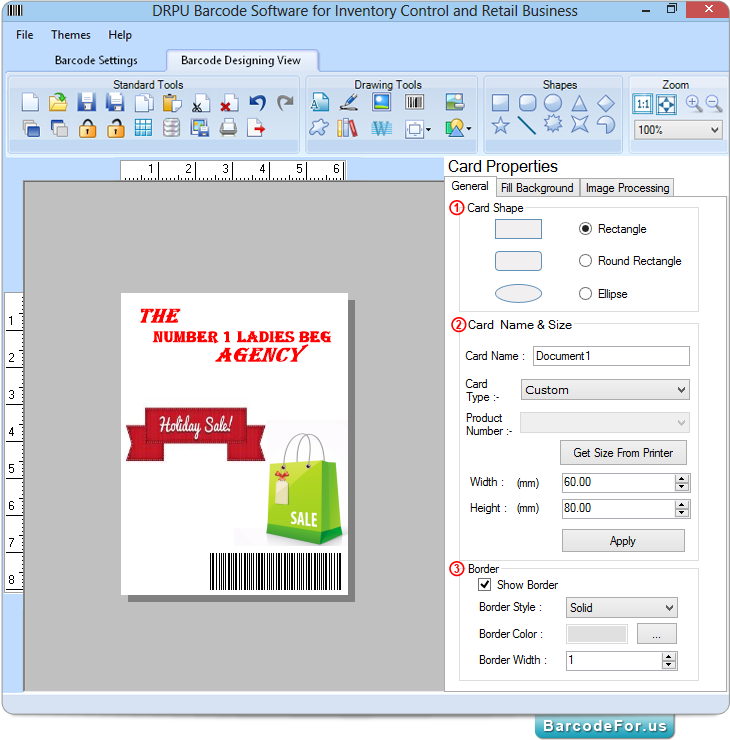Image resolution: width=730 pixels, height=740 pixels.
Task: Click the Apply size button
Action: [623, 540]
